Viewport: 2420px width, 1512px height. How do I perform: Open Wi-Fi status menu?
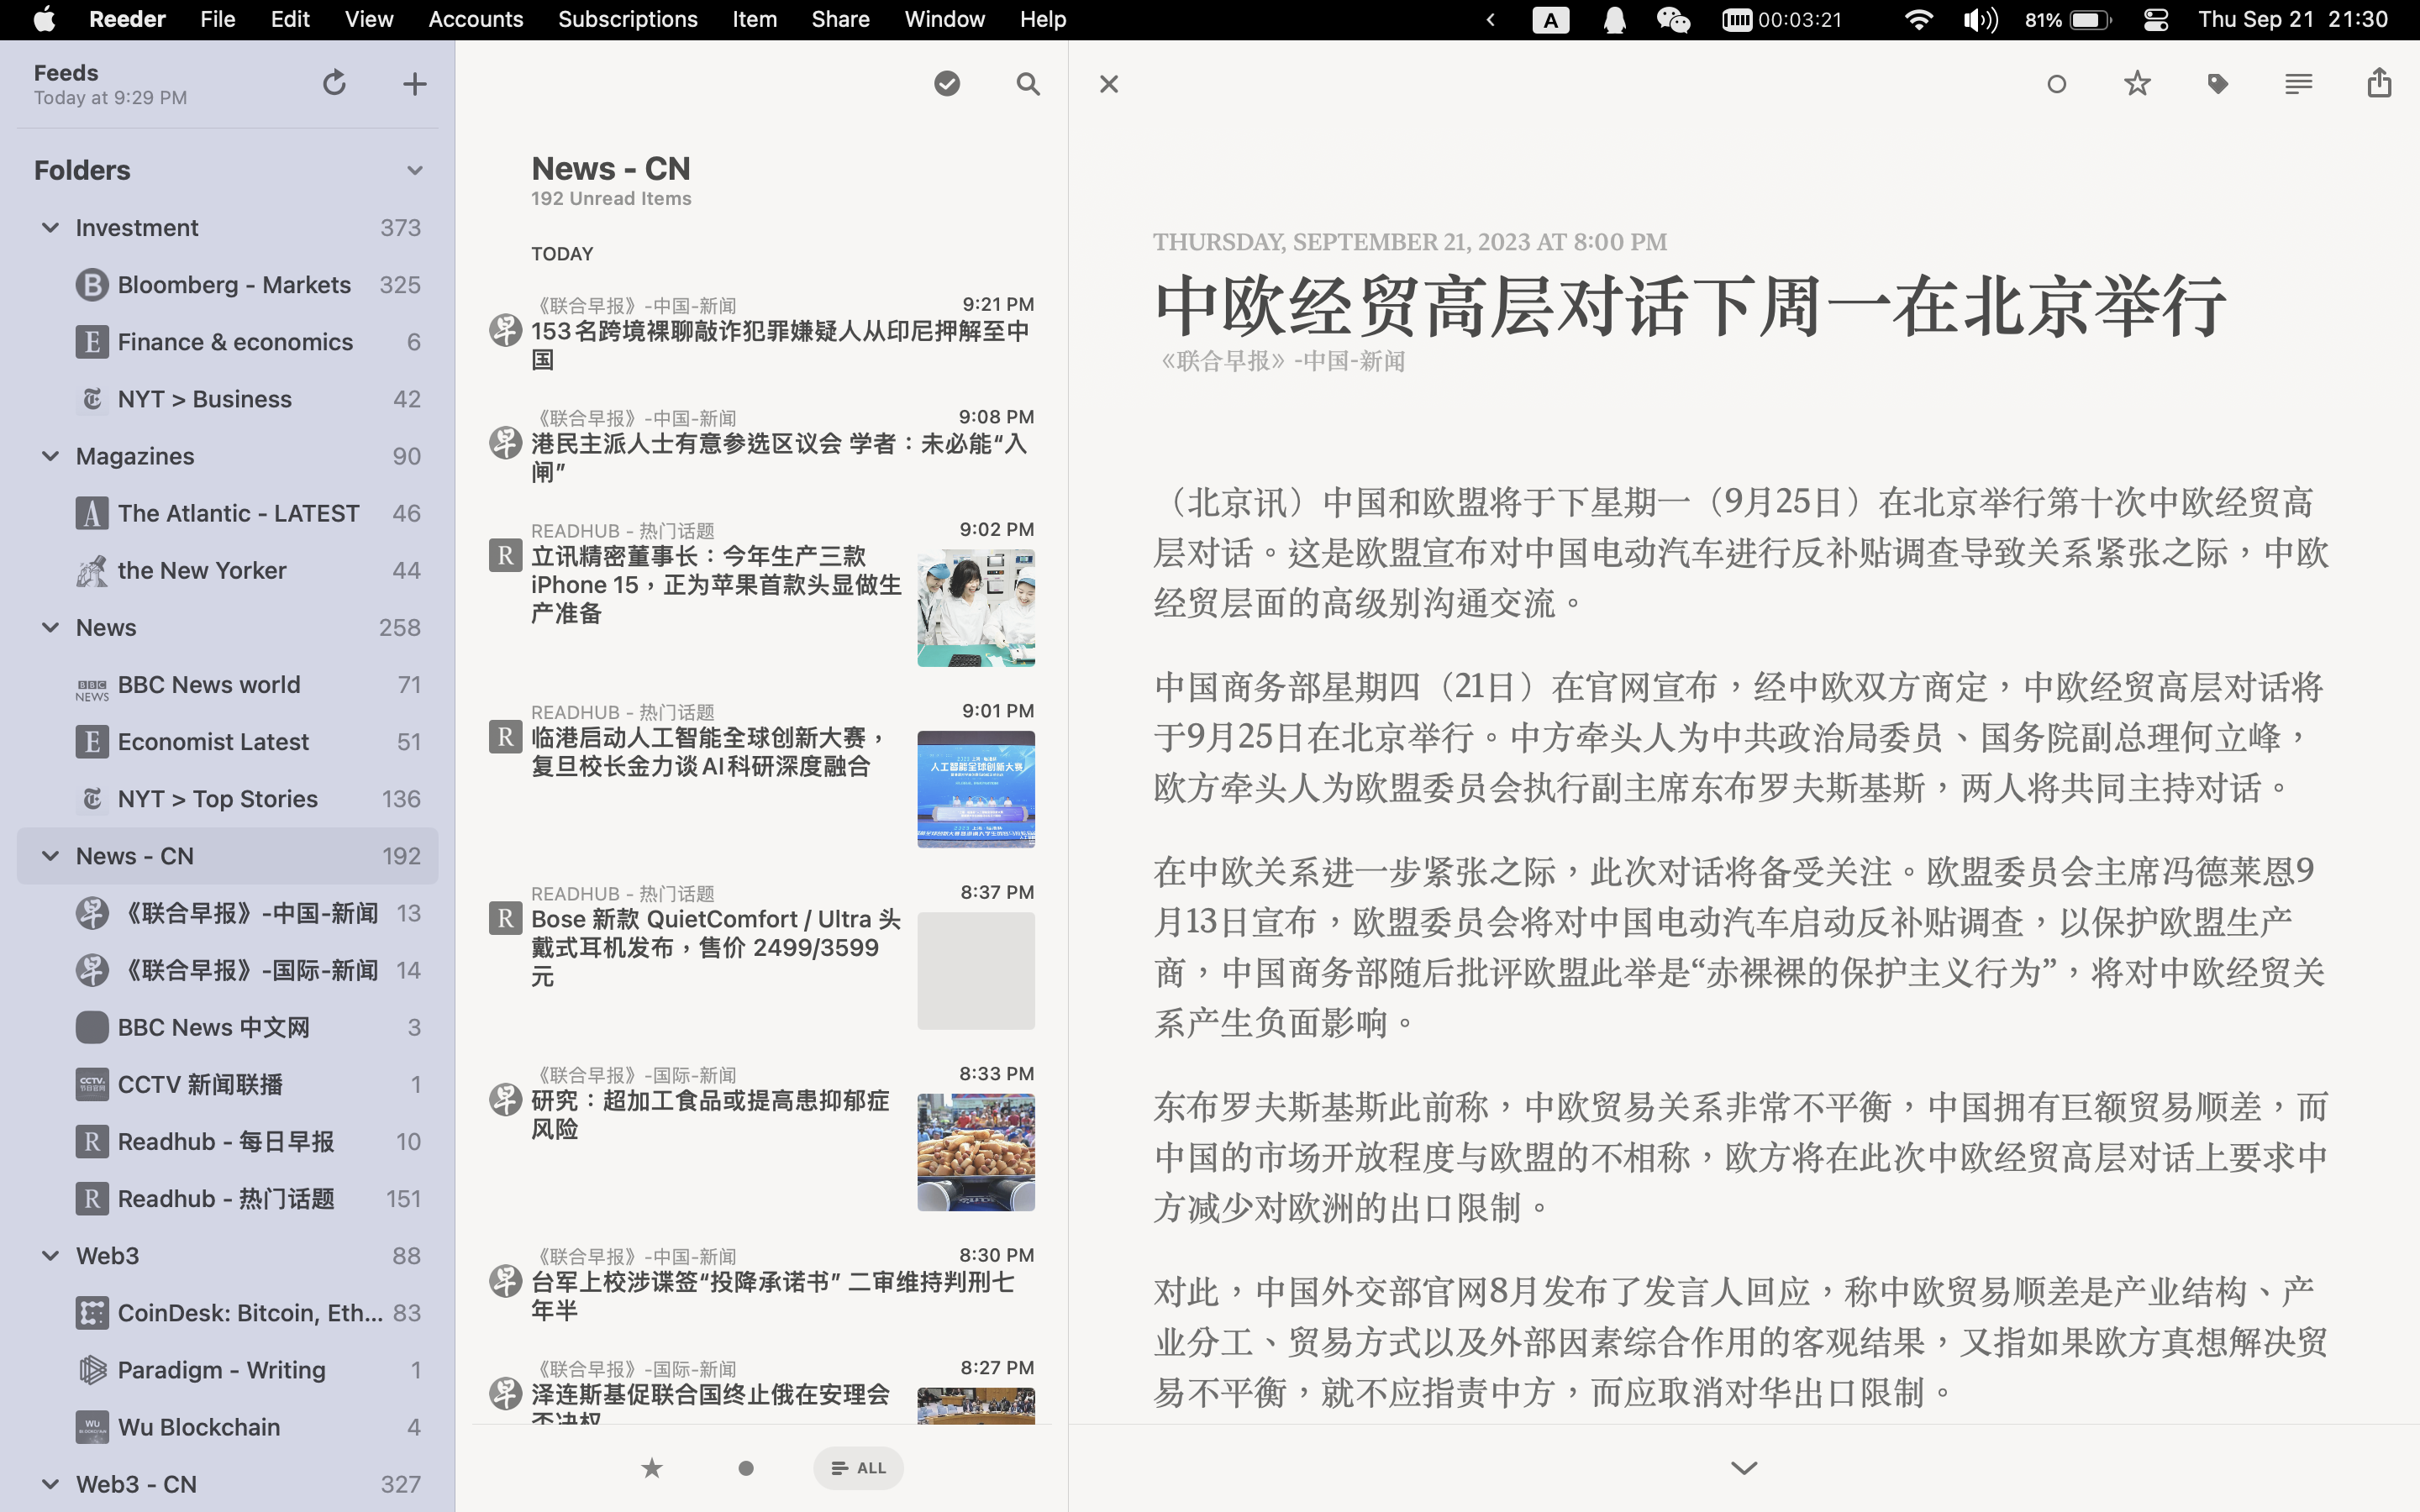pos(1918,19)
